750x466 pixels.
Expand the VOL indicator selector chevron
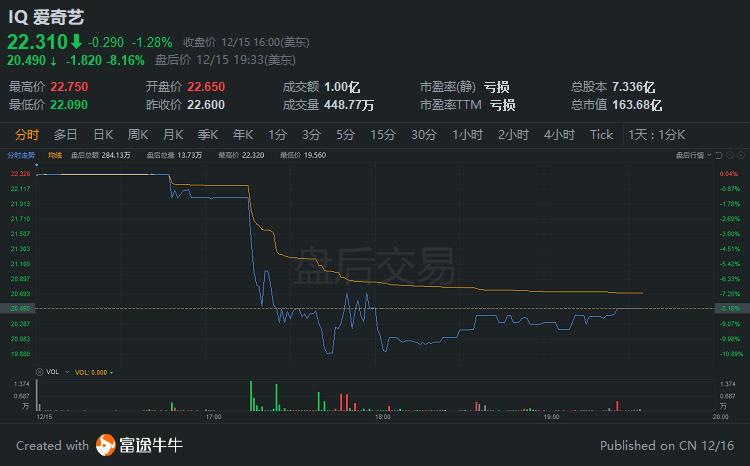tap(67, 372)
